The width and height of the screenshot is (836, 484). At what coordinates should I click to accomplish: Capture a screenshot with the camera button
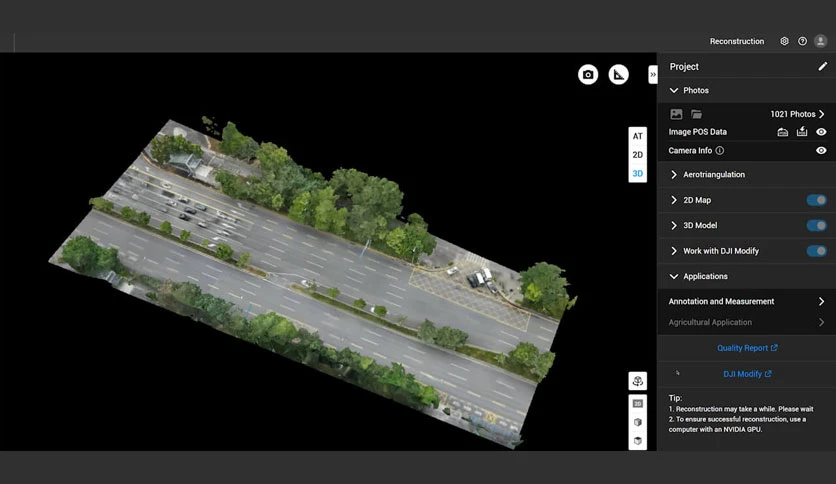588,75
